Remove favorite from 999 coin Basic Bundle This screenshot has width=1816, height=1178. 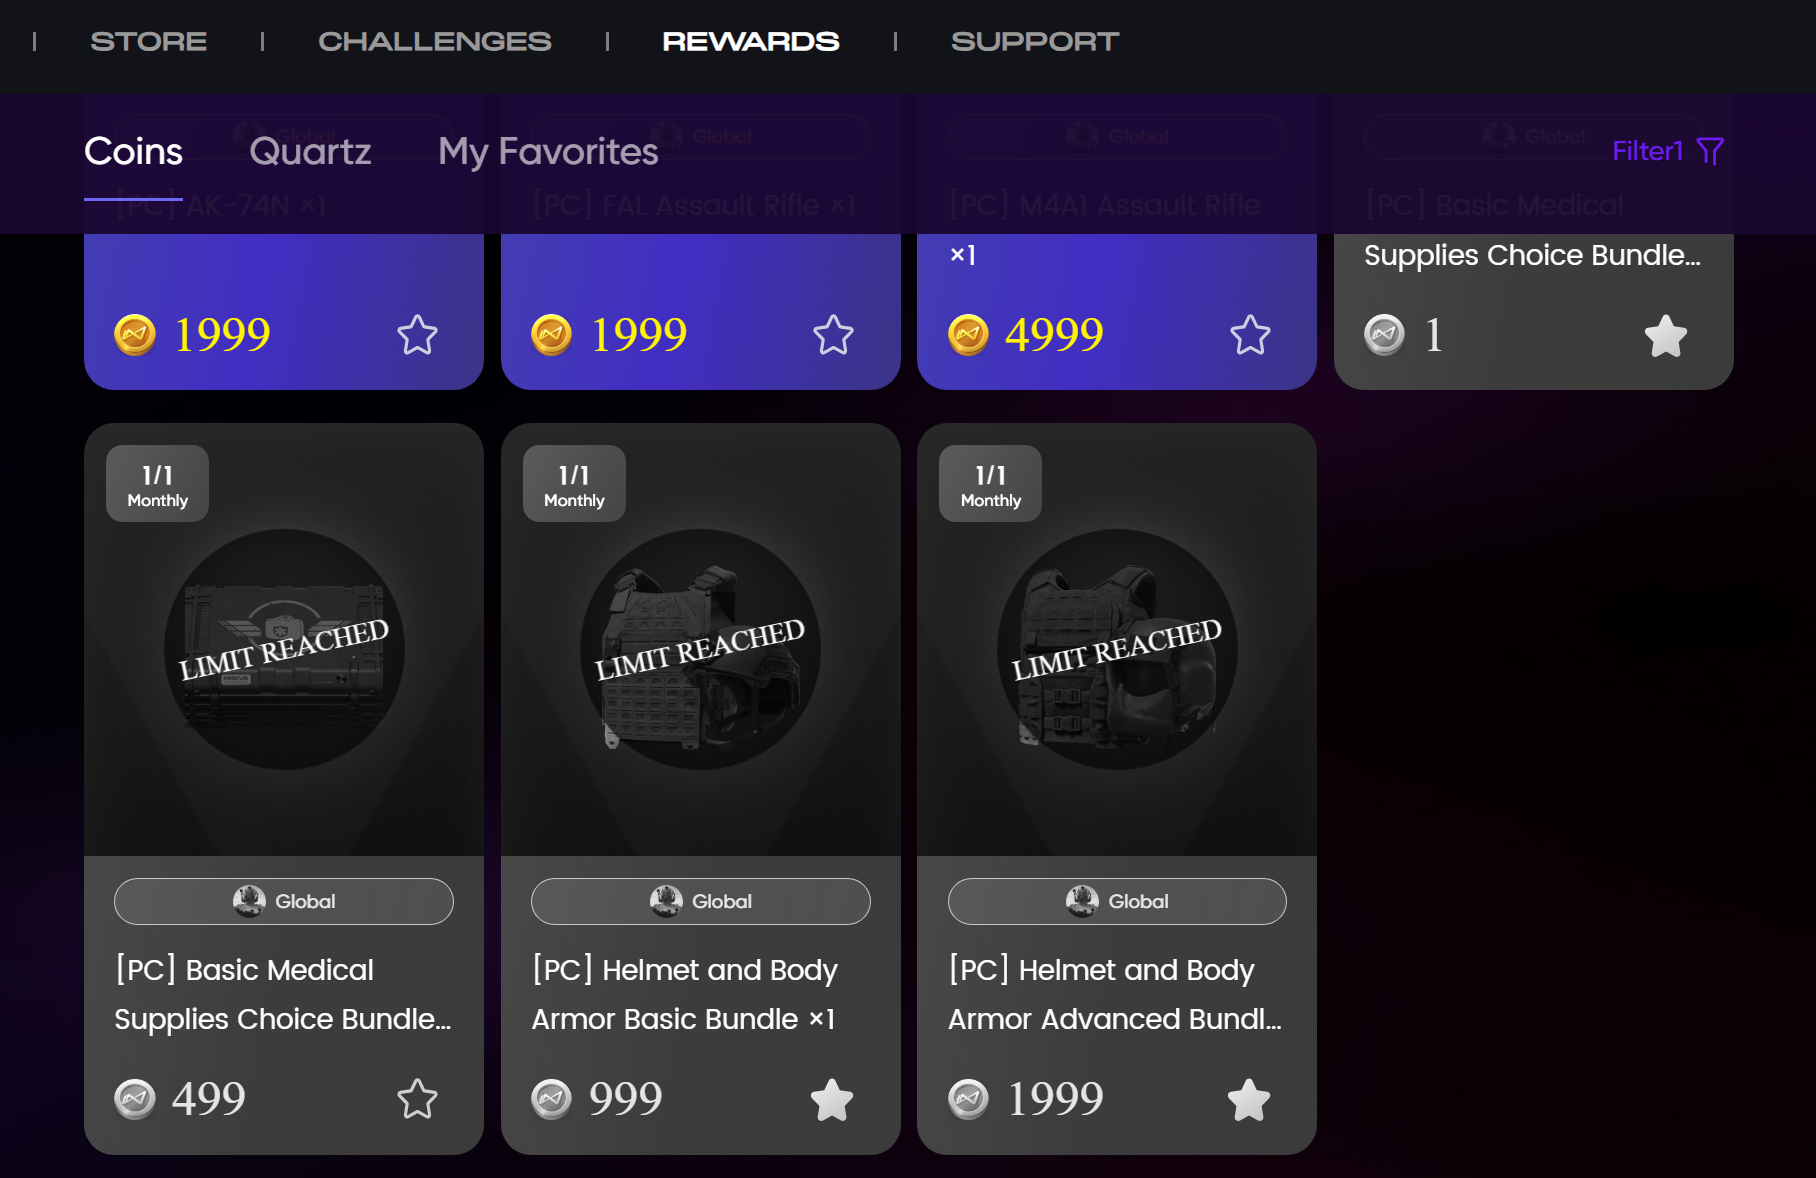point(832,1099)
